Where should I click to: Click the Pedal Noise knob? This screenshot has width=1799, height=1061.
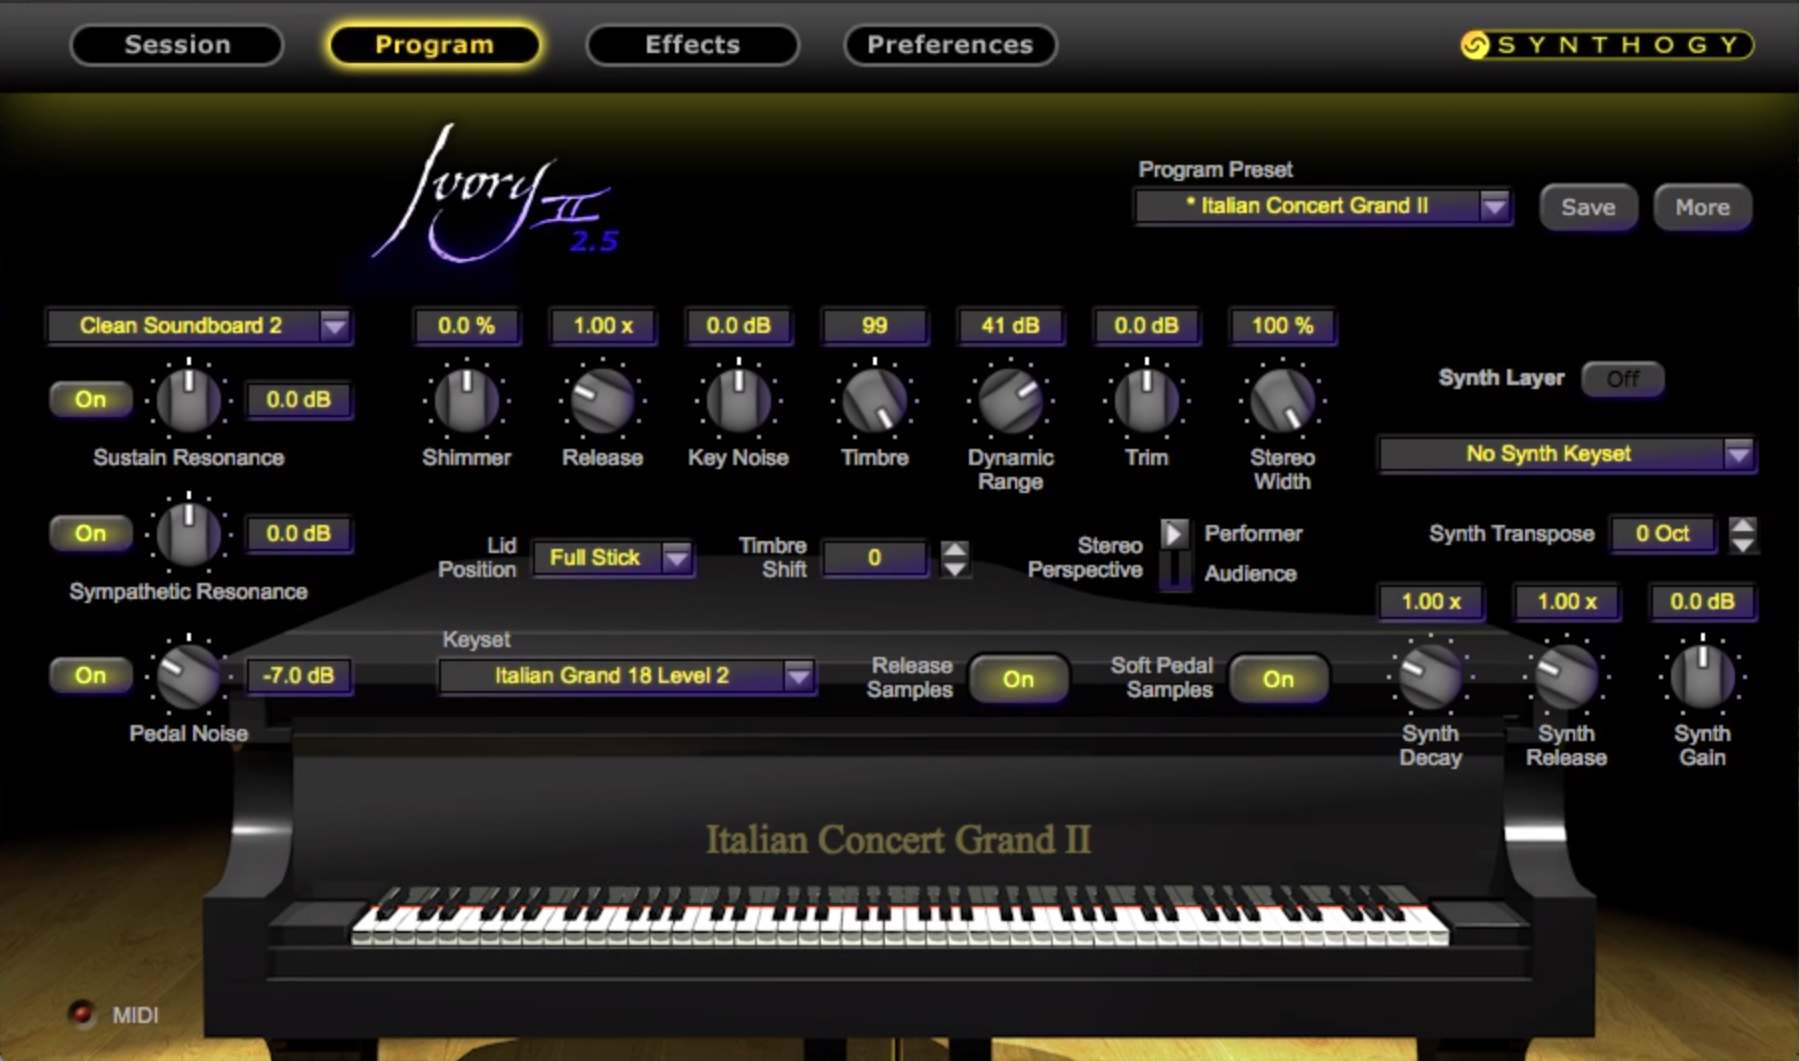click(188, 676)
